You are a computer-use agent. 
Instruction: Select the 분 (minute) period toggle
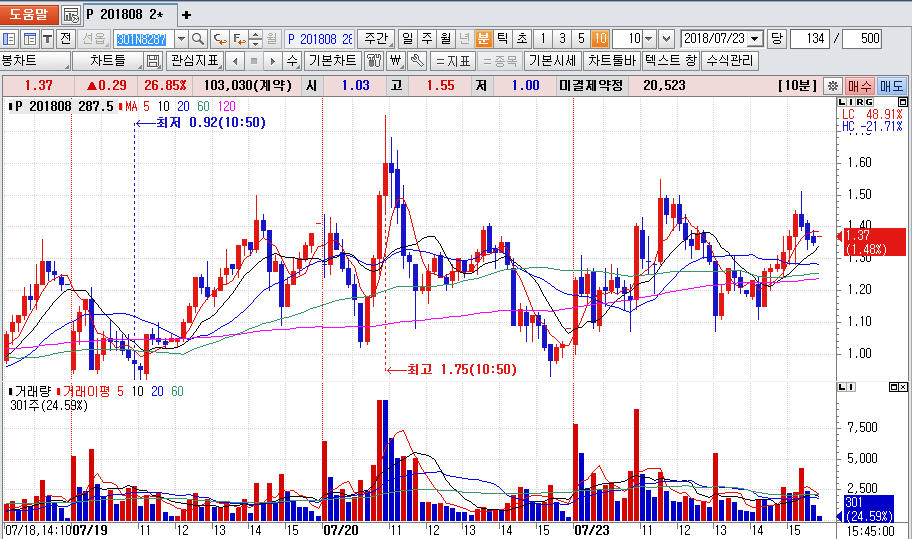[x=483, y=39]
